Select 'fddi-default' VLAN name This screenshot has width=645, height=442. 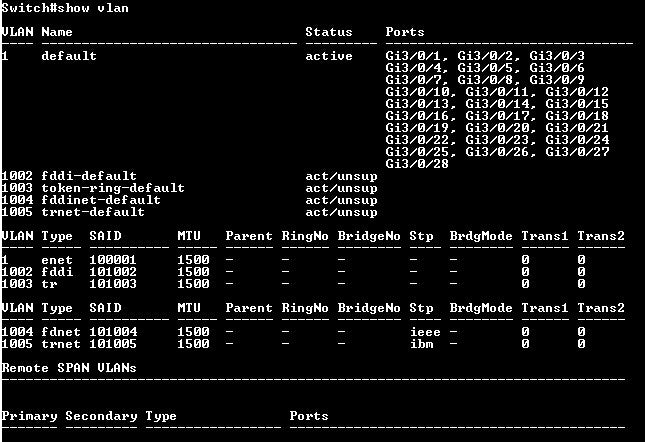88,176
